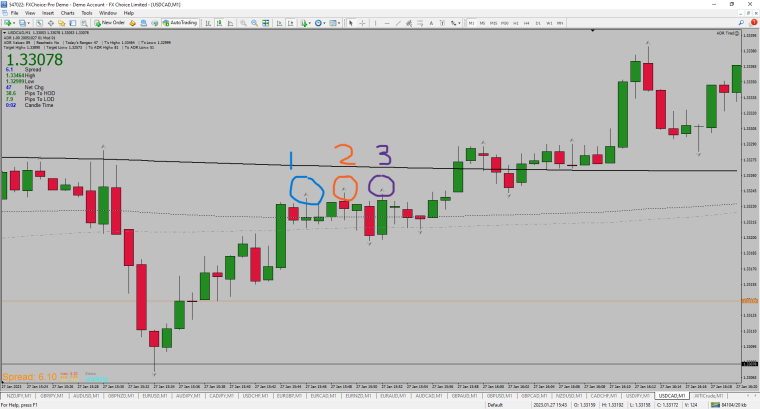This screenshot has height=409, width=760.
Task: Zoom in on the chart
Action: tap(243, 23)
